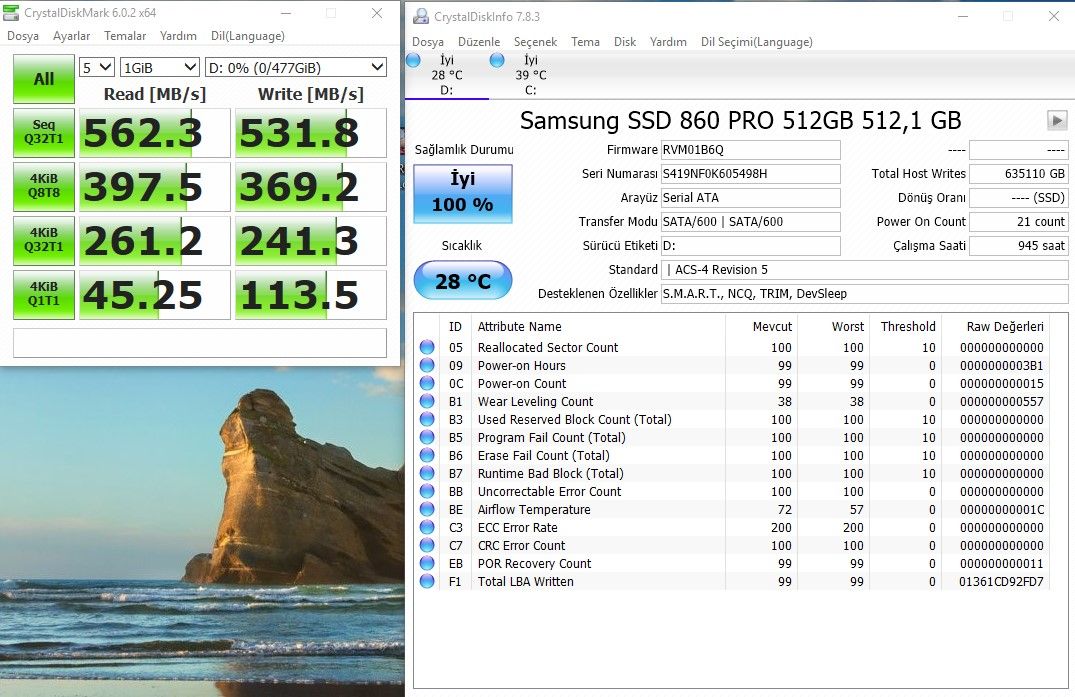Start the 4KiB Q8T8 test
Screen dimensions: 1075x697
tap(43, 186)
